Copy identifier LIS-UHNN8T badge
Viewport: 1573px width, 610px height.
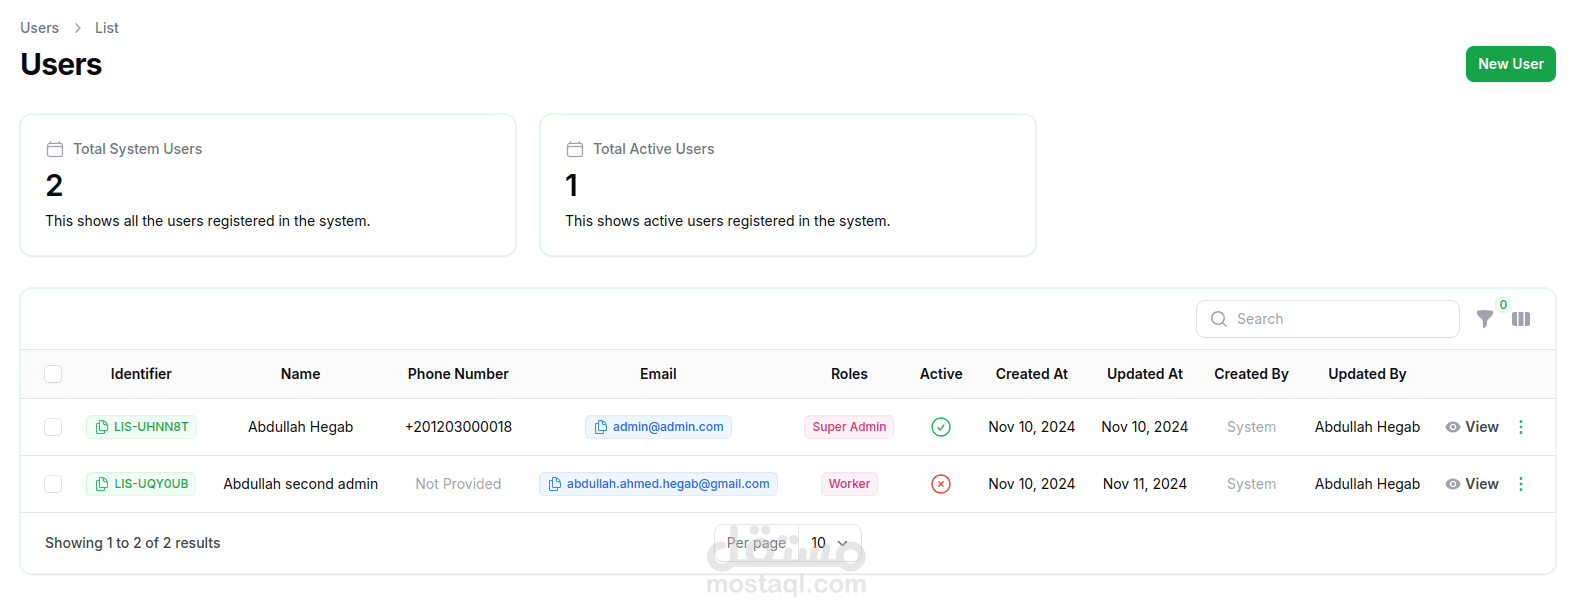pyautogui.click(x=141, y=427)
